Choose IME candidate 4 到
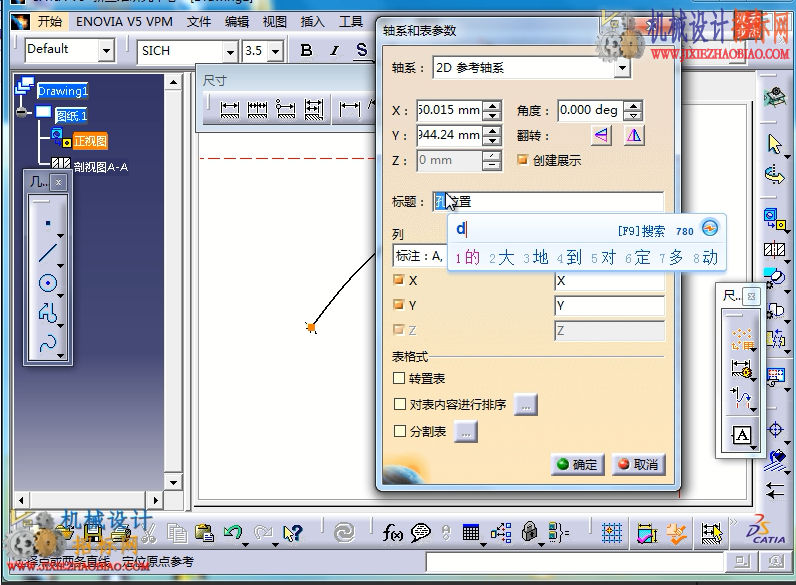The height and width of the screenshot is (585, 796). click(x=569, y=257)
